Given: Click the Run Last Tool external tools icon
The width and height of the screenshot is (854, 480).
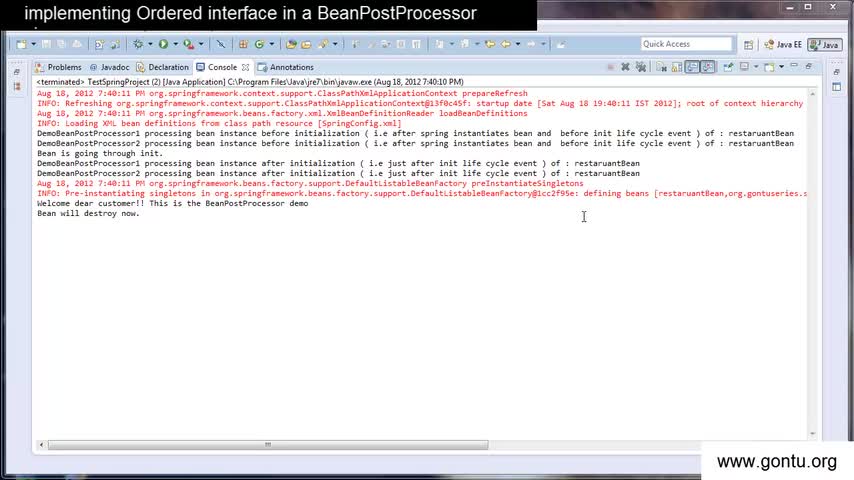Looking at the screenshot, I should (188, 44).
